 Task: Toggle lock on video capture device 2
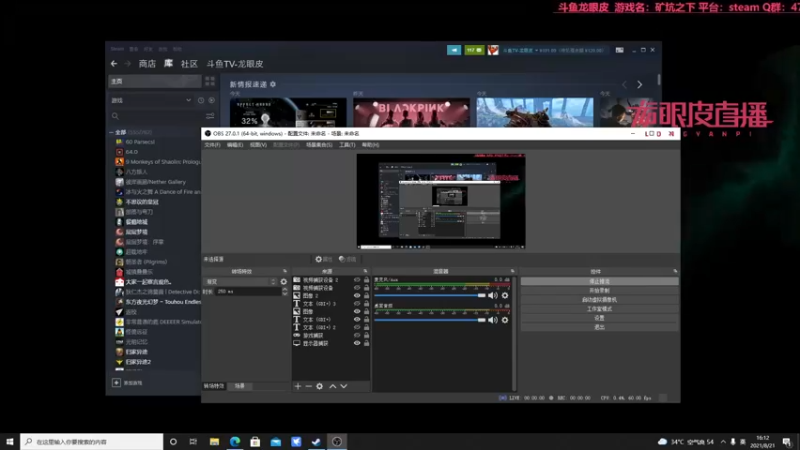coord(366,280)
